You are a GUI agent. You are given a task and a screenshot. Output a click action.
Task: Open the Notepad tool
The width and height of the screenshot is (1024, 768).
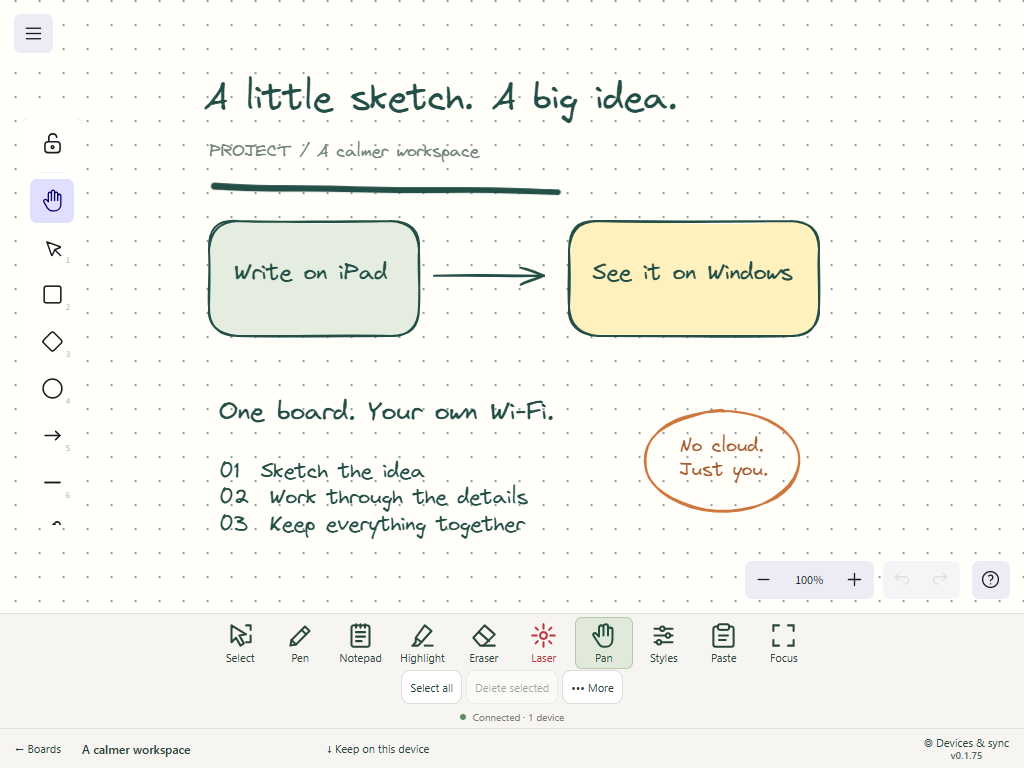pos(360,643)
